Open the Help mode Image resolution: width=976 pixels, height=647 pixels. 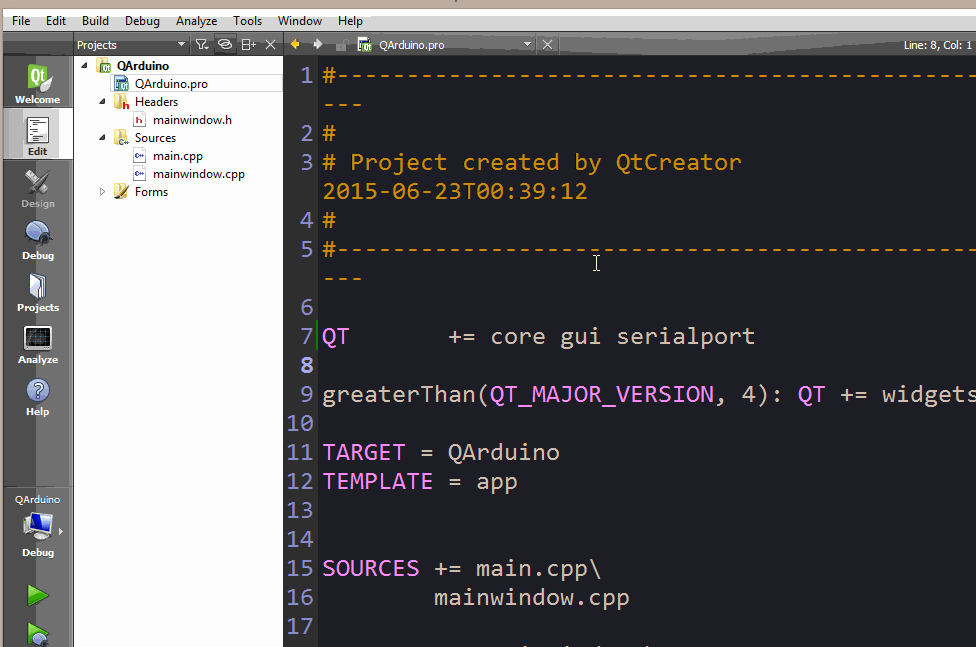[x=37, y=395]
